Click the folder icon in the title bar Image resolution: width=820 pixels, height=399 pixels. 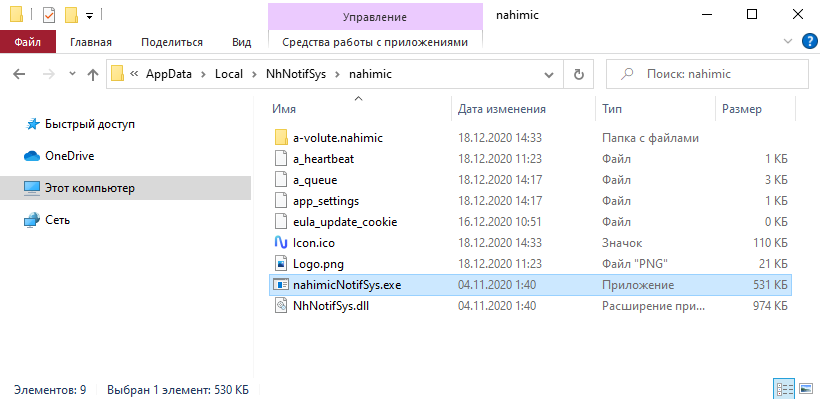point(16,15)
